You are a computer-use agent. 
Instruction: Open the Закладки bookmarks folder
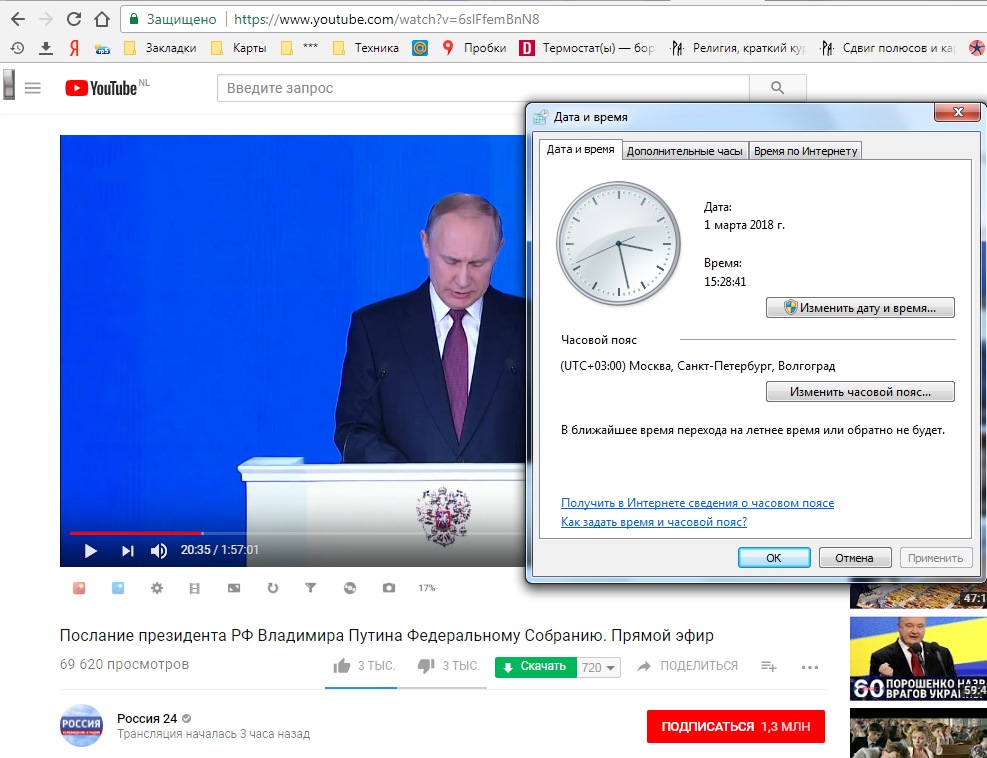(160, 48)
